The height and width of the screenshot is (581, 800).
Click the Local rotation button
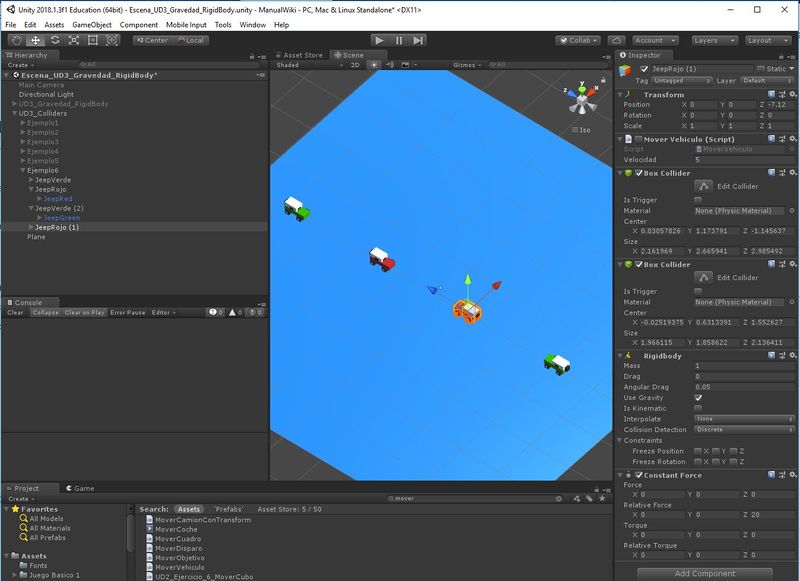tap(190, 40)
